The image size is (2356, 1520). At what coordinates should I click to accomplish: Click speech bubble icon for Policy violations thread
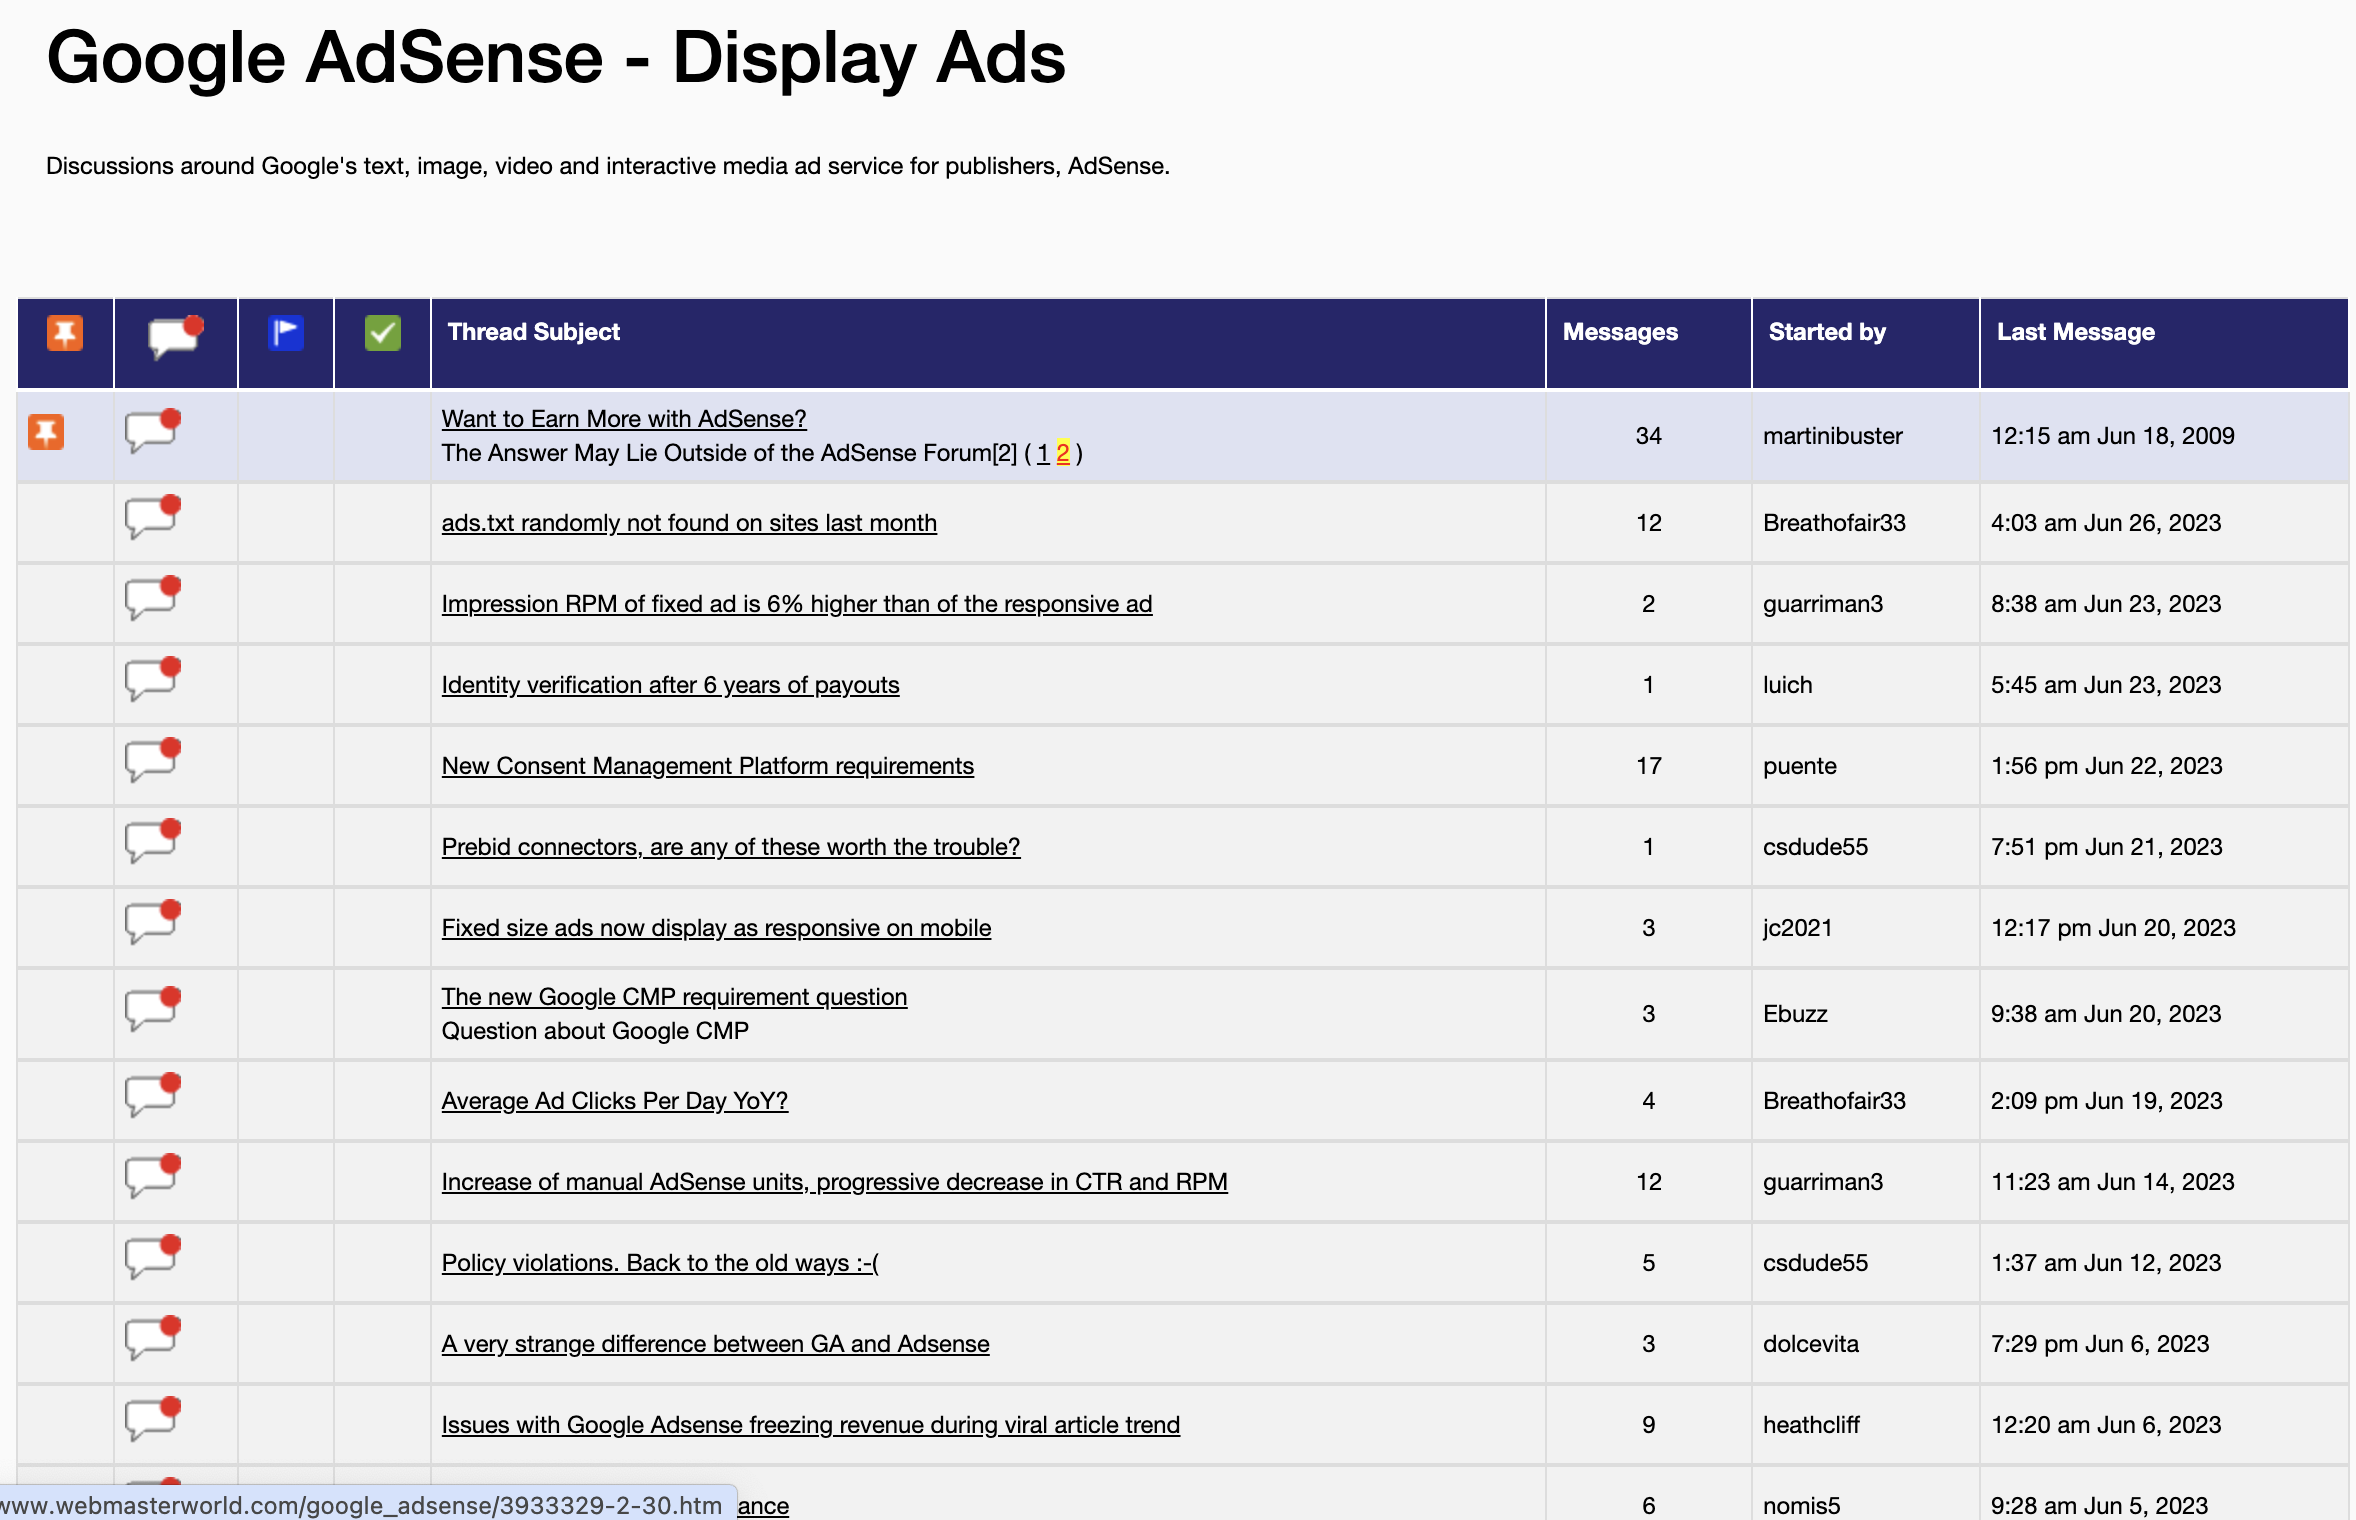153,1257
